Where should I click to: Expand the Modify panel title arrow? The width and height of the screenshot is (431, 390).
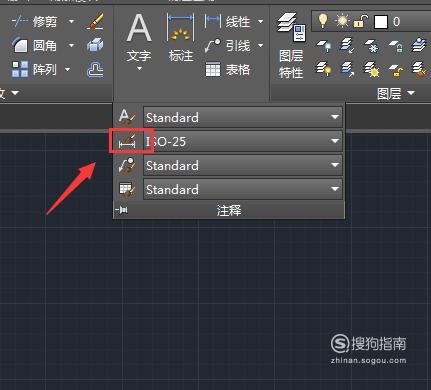tap(15, 93)
